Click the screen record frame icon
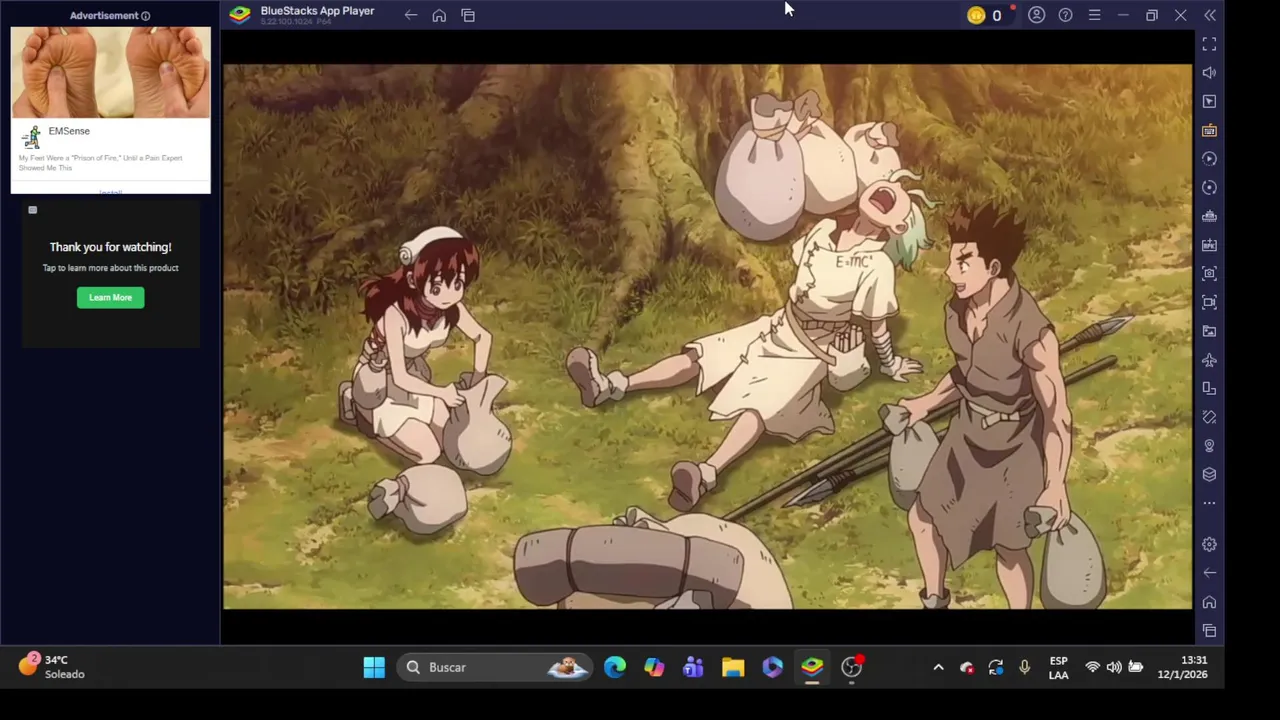The height and width of the screenshot is (720, 1280). pos(1209,302)
